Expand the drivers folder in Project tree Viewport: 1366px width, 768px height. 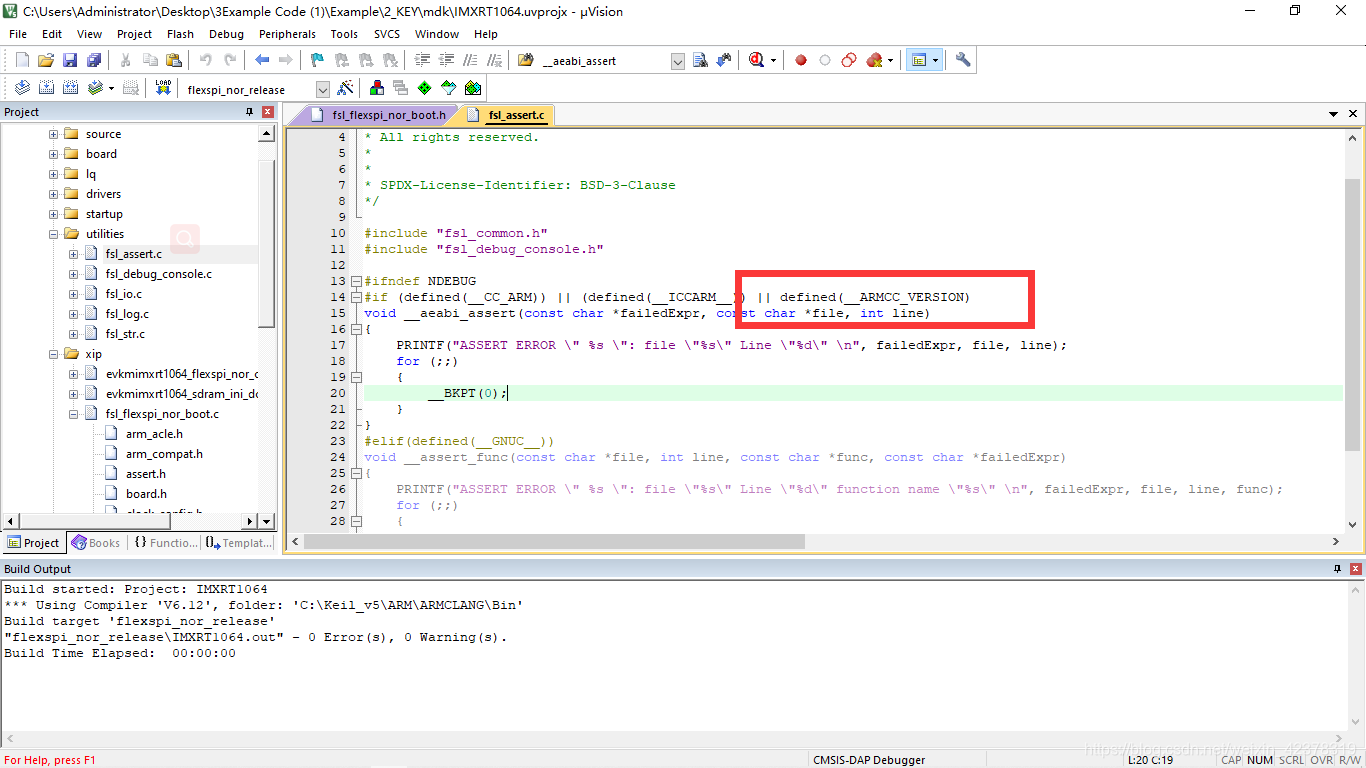pos(54,193)
